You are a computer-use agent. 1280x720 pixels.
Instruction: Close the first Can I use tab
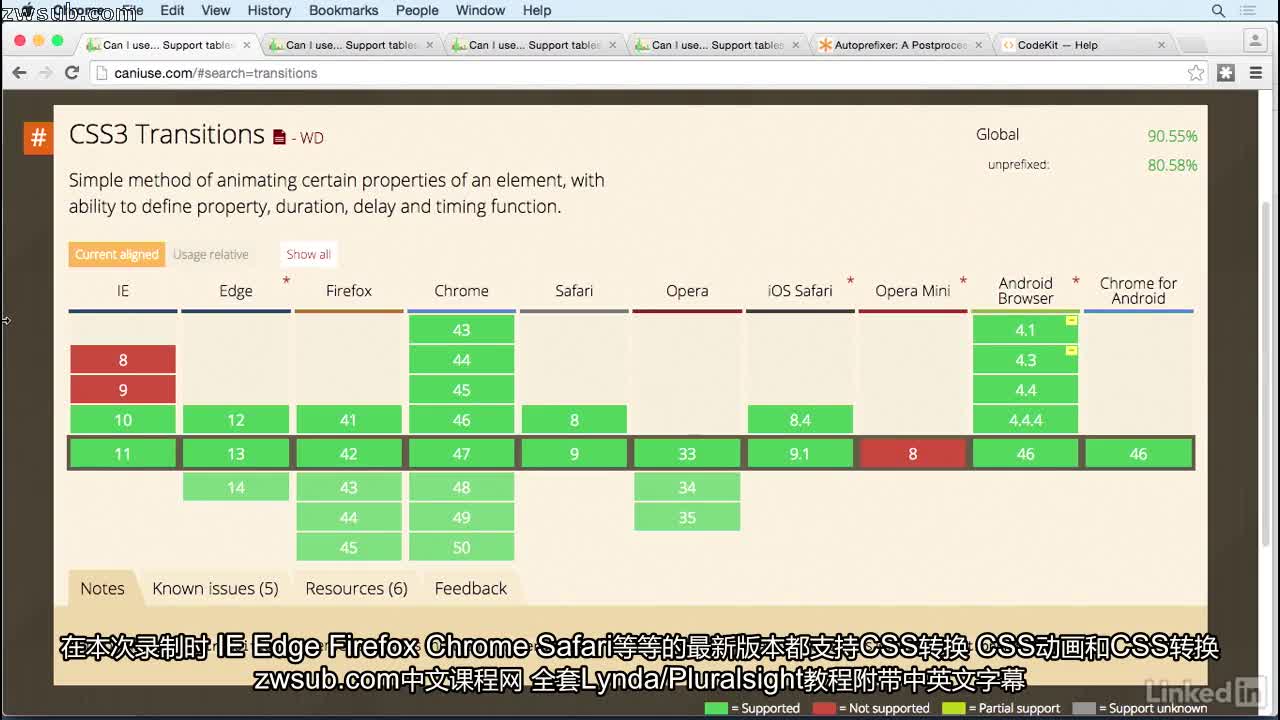point(247,45)
